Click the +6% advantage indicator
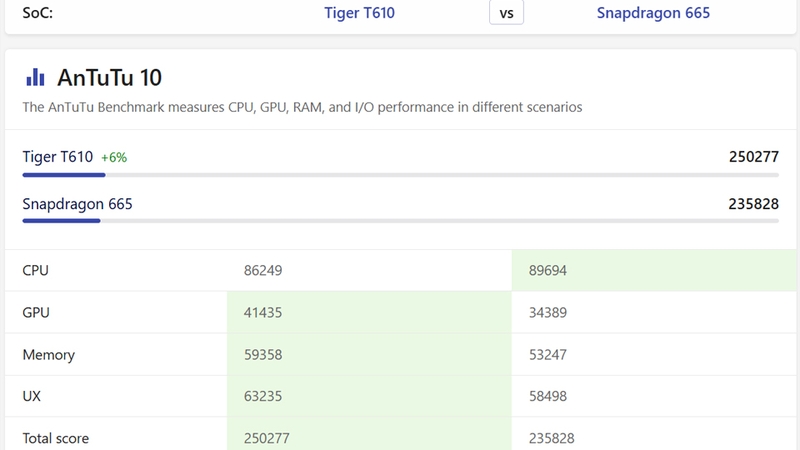The height and width of the screenshot is (450, 800). click(x=114, y=157)
